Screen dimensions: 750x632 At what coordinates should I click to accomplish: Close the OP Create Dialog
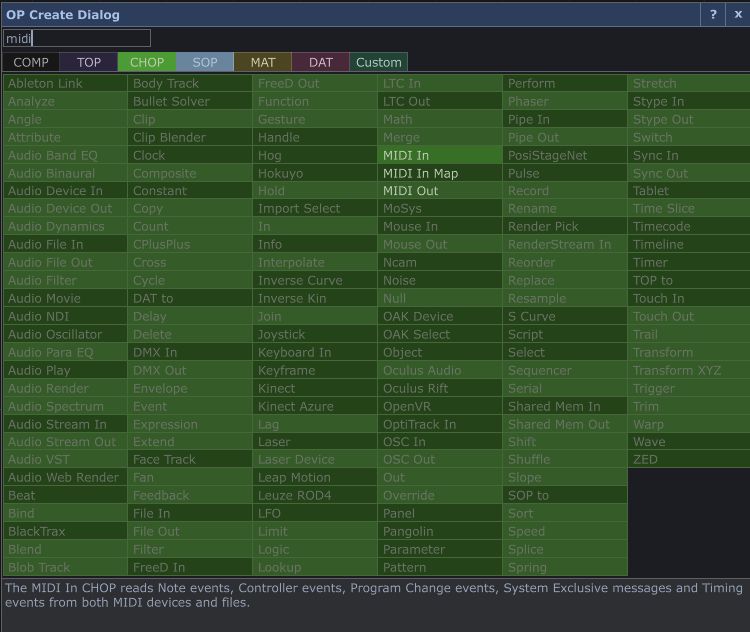pyautogui.click(x=738, y=15)
